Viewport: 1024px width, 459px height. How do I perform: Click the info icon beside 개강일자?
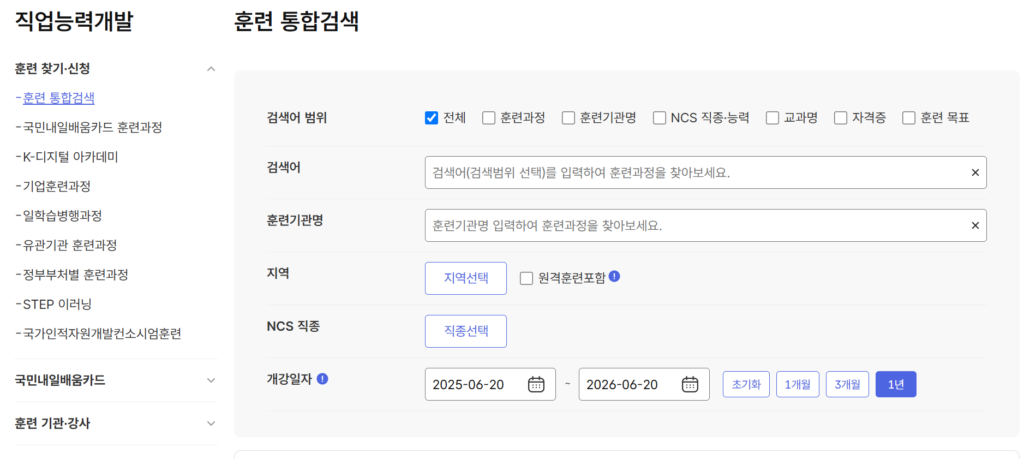tap(323, 379)
